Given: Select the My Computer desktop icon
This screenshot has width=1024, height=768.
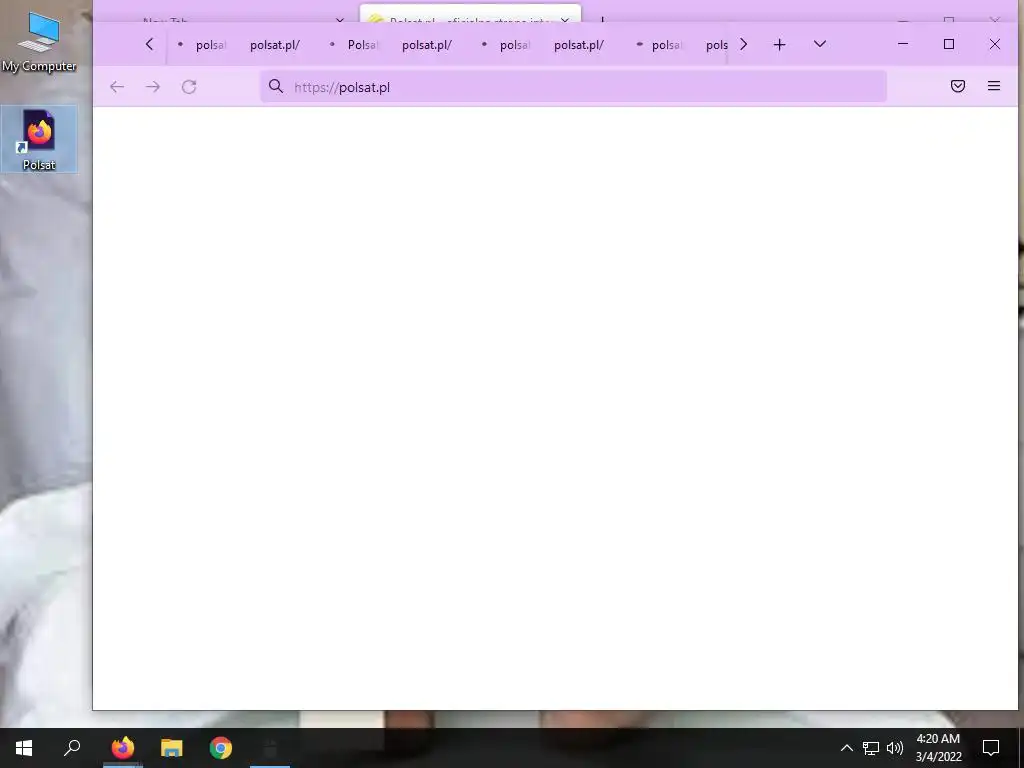Looking at the screenshot, I should click(39, 40).
